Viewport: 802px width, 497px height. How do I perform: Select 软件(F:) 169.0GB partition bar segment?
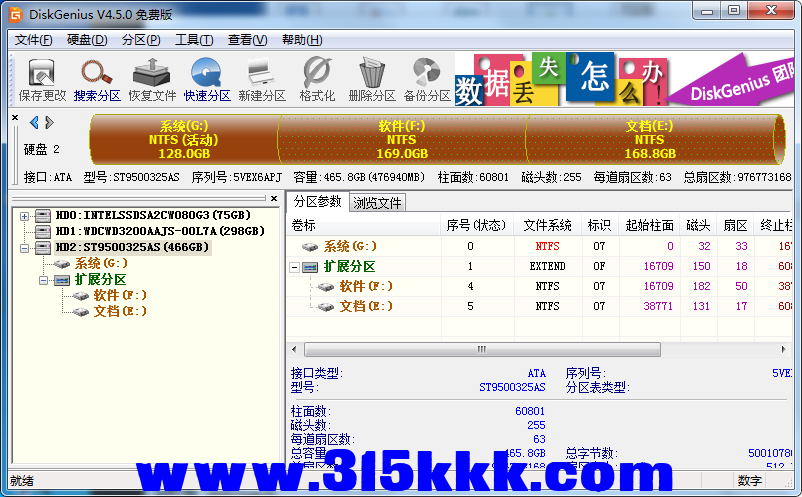point(402,140)
